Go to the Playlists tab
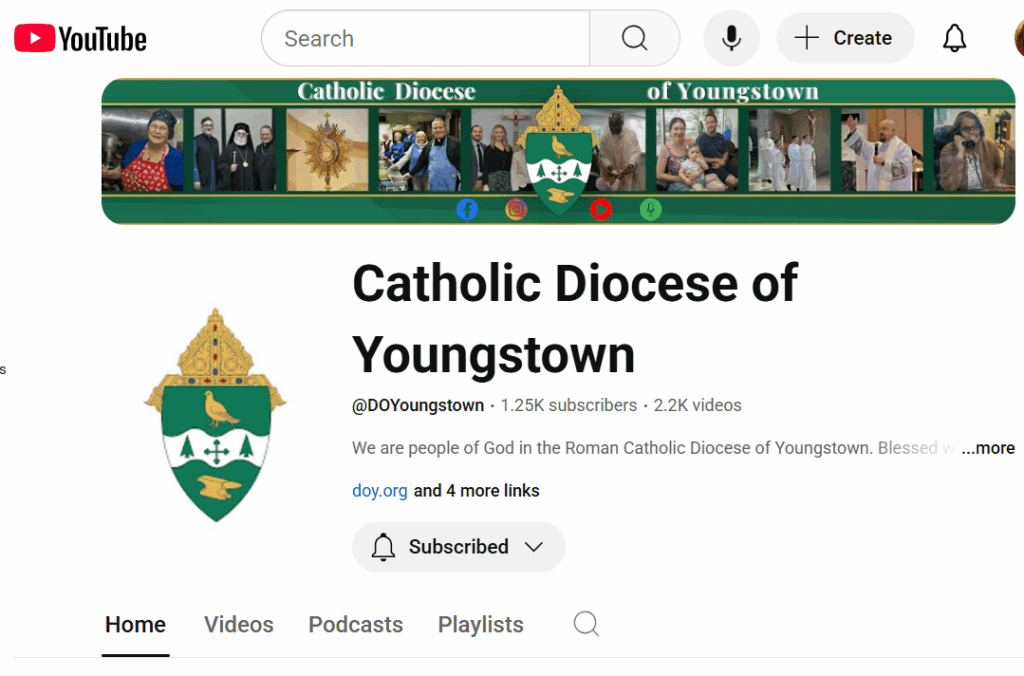The height and width of the screenshot is (676, 1024). pos(480,625)
